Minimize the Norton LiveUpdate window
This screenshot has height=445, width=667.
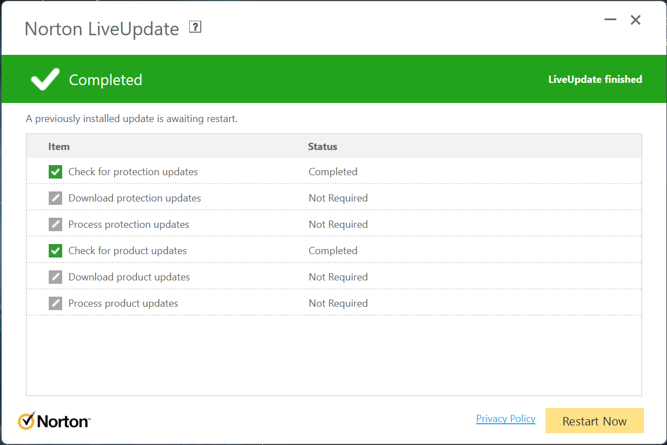(610, 20)
